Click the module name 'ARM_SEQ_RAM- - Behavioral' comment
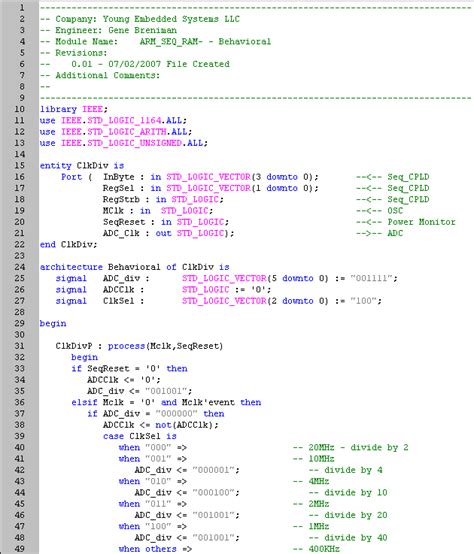The image size is (474, 554). [x=205, y=42]
